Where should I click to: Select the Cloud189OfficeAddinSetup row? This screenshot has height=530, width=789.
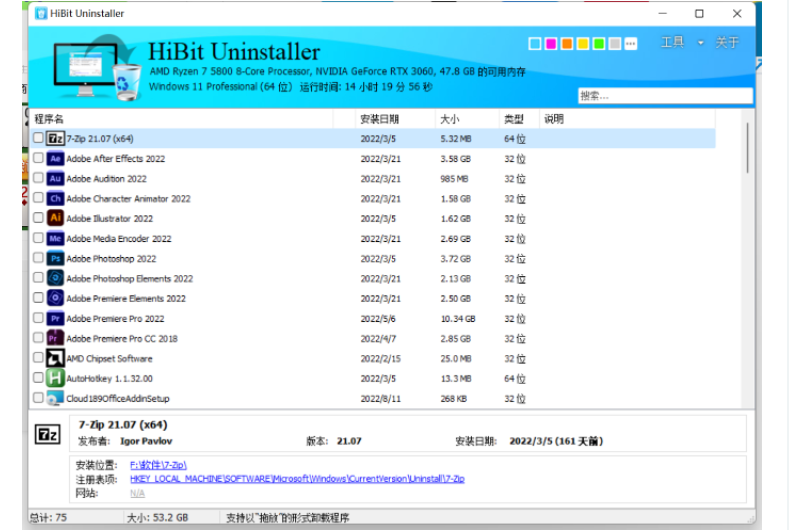pos(372,398)
